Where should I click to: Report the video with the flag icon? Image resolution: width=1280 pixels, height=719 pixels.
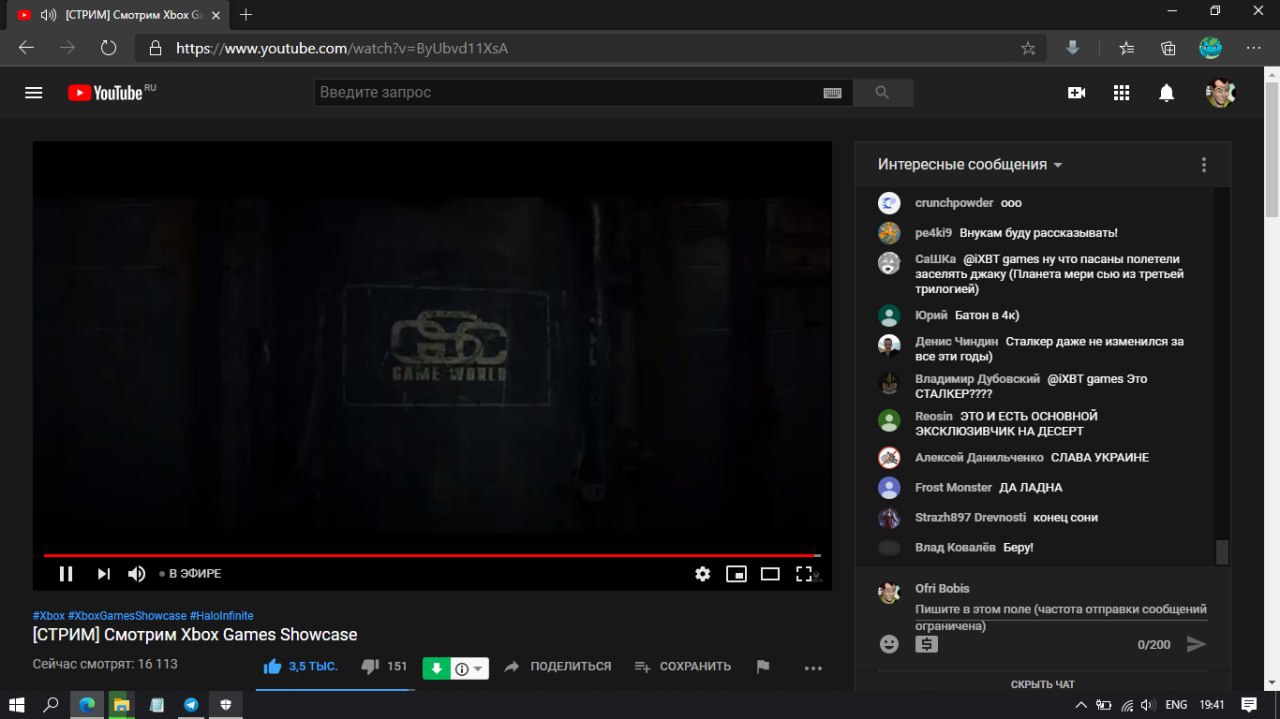coord(763,667)
